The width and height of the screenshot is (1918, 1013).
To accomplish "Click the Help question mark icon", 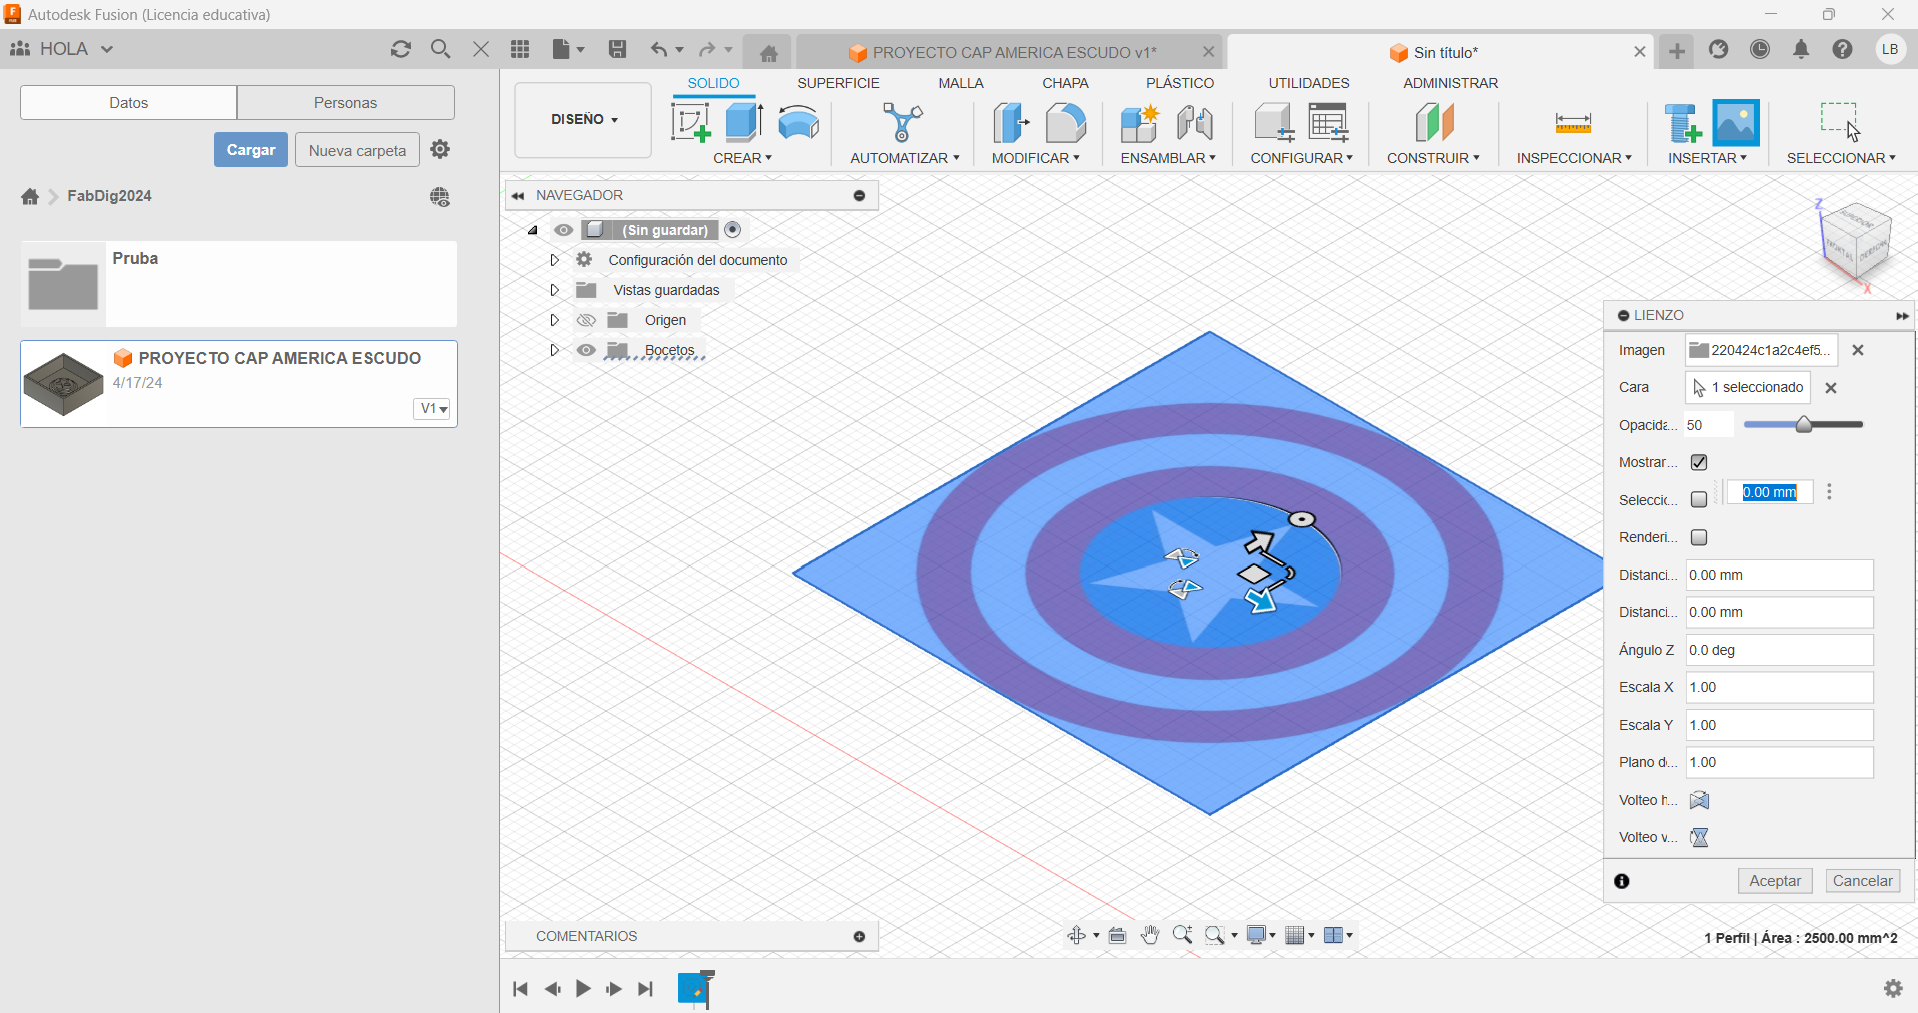I will (1843, 49).
